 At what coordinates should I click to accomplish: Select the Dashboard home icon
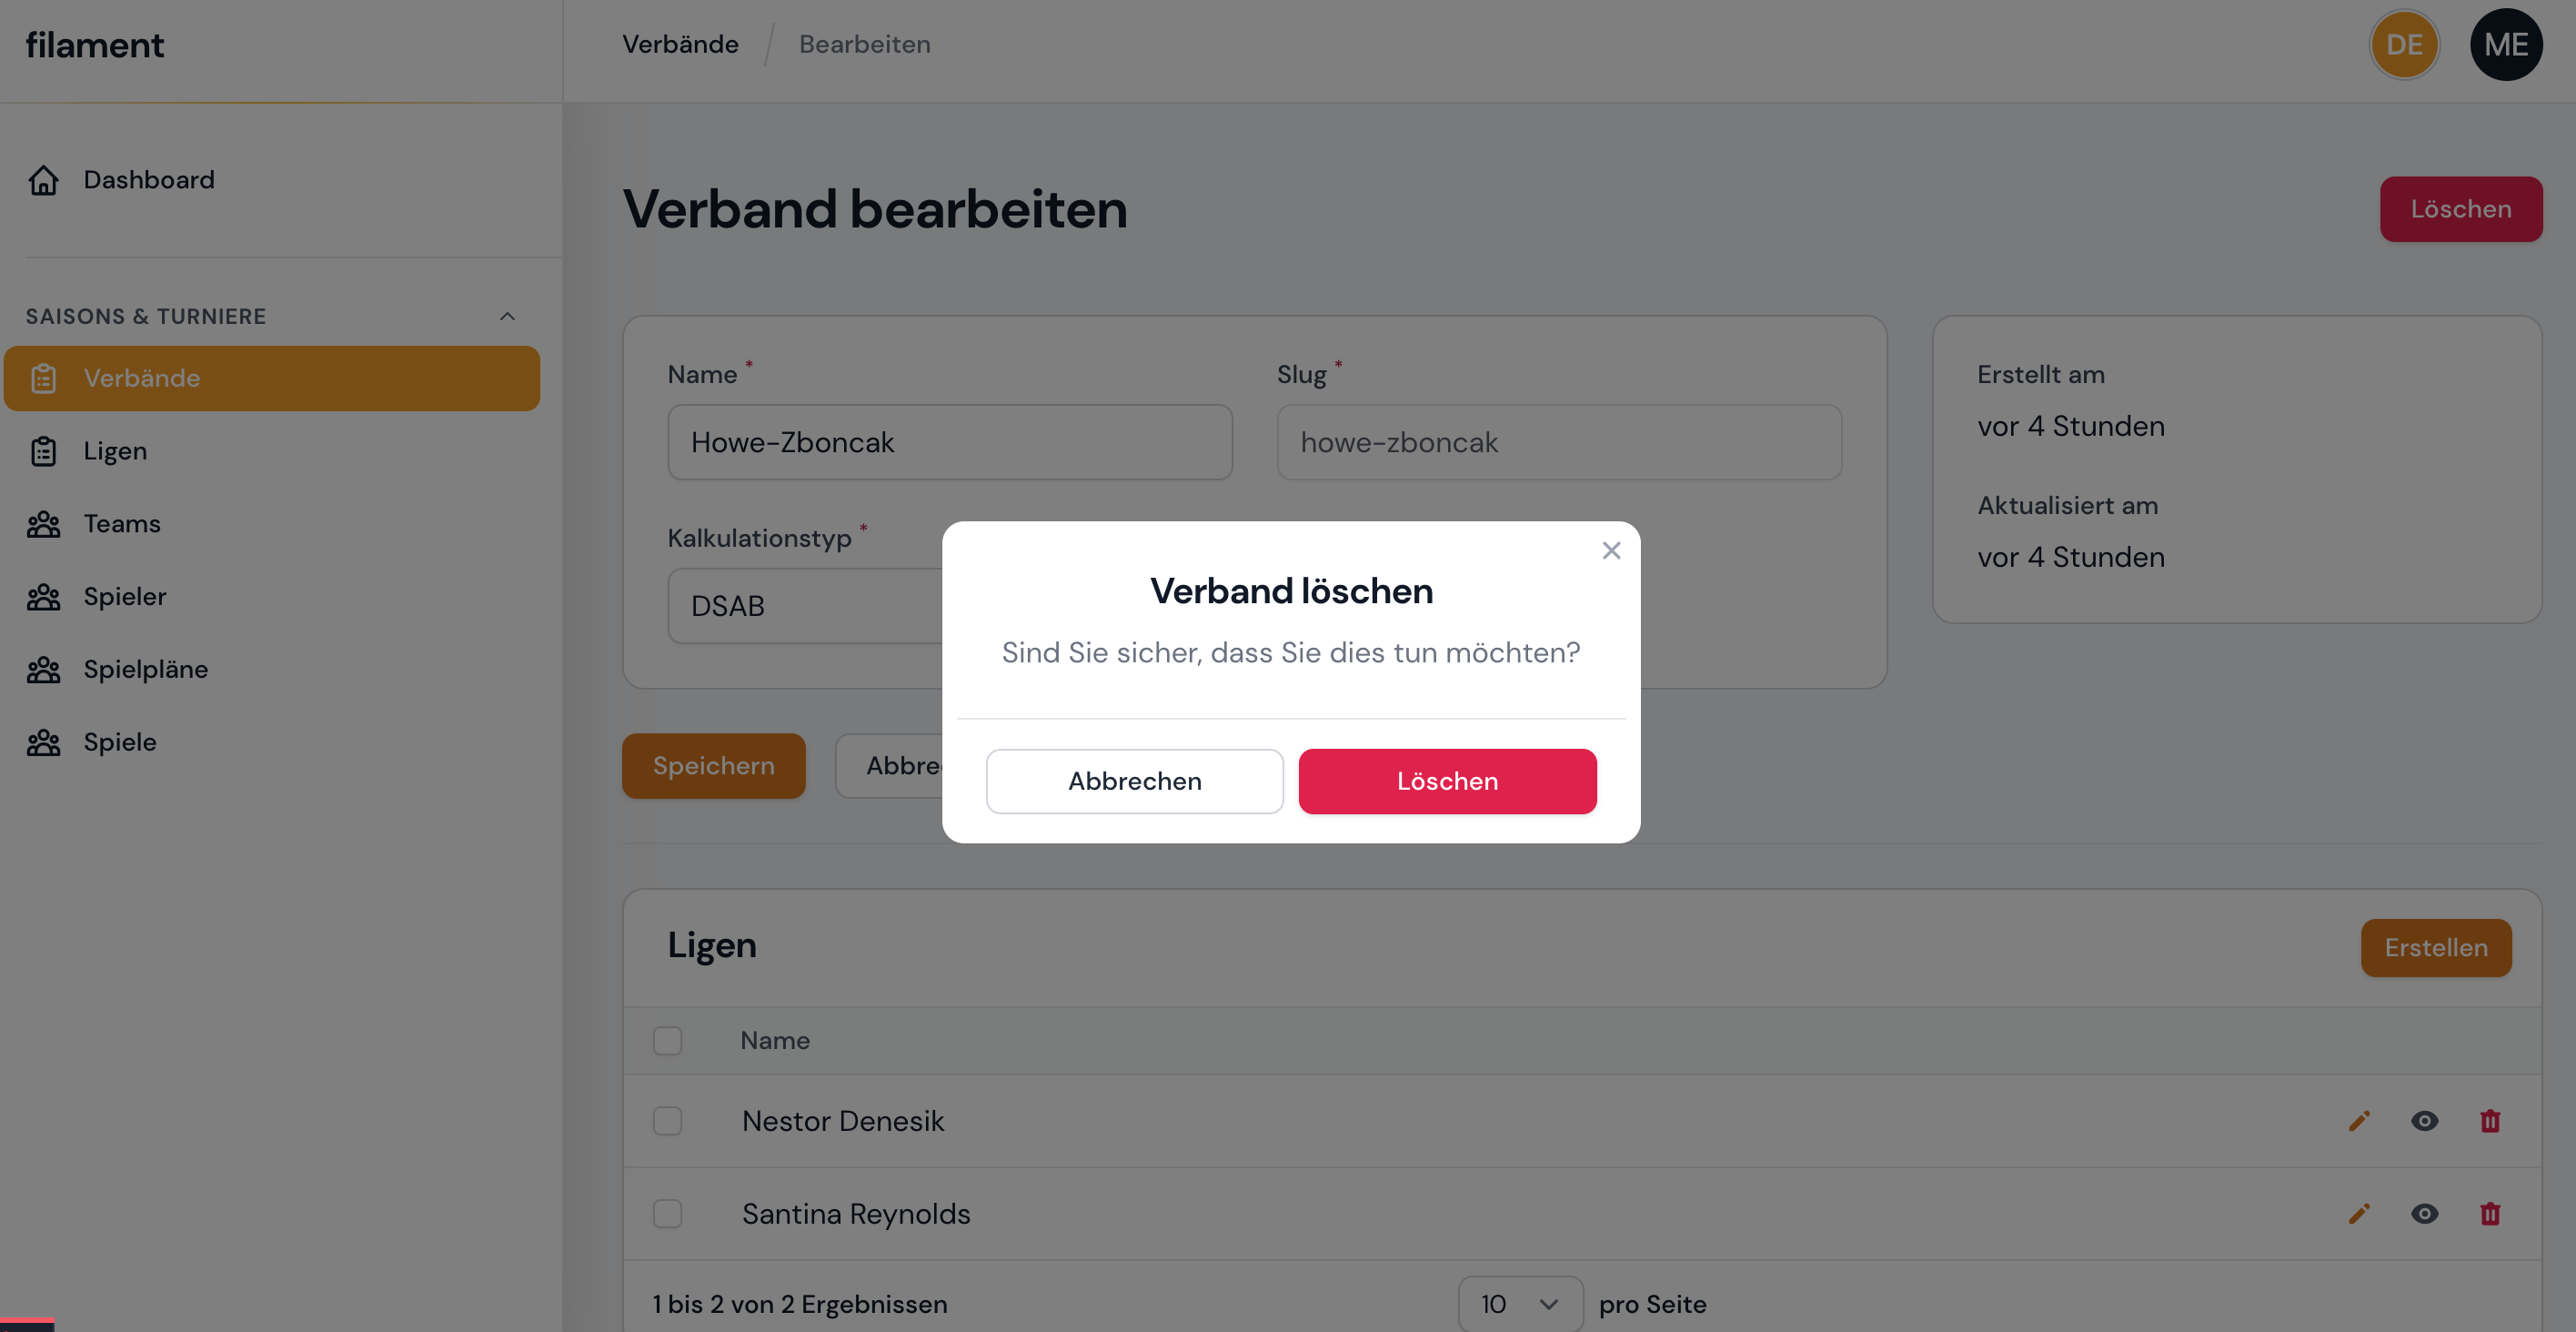(43, 180)
